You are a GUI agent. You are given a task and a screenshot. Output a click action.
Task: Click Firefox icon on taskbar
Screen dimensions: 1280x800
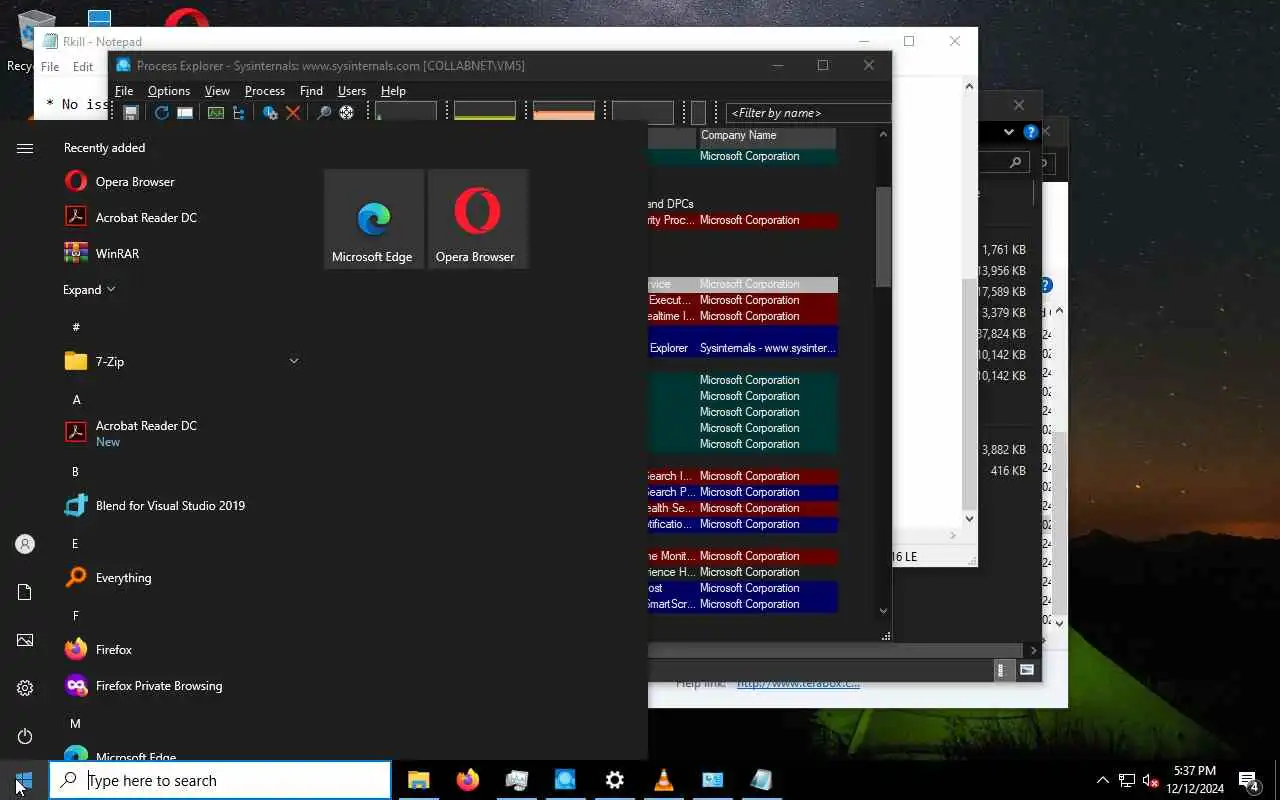point(467,780)
